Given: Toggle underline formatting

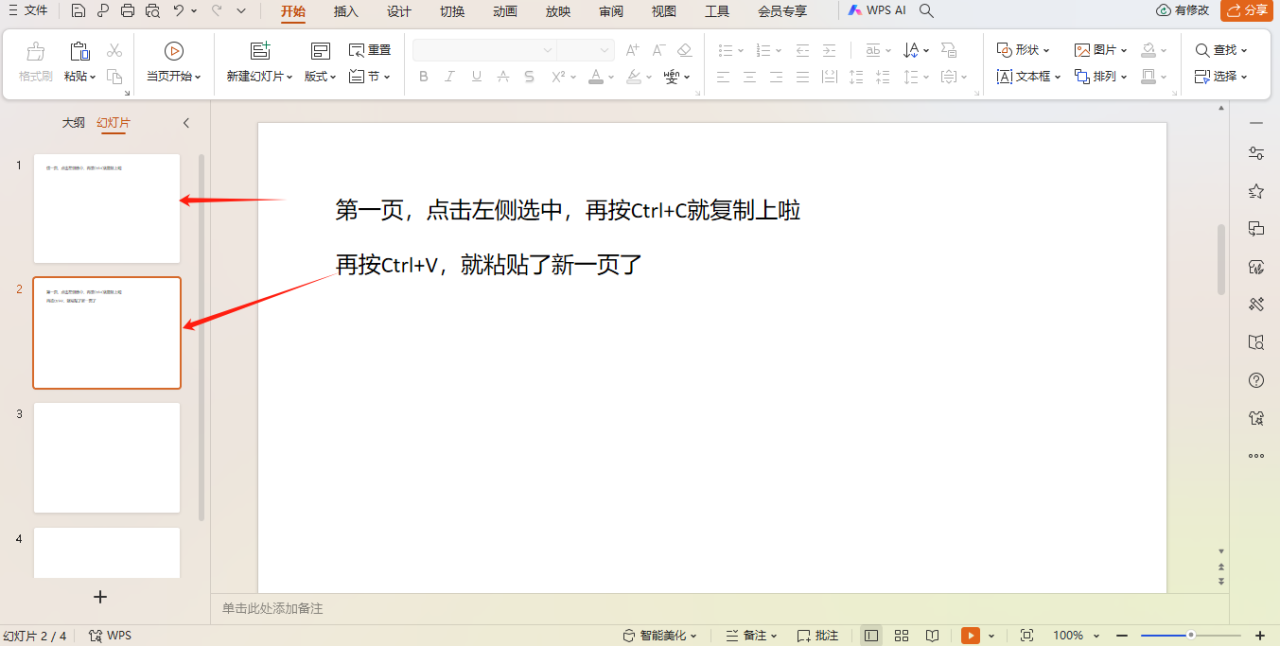Looking at the screenshot, I should click(x=475, y=76).
